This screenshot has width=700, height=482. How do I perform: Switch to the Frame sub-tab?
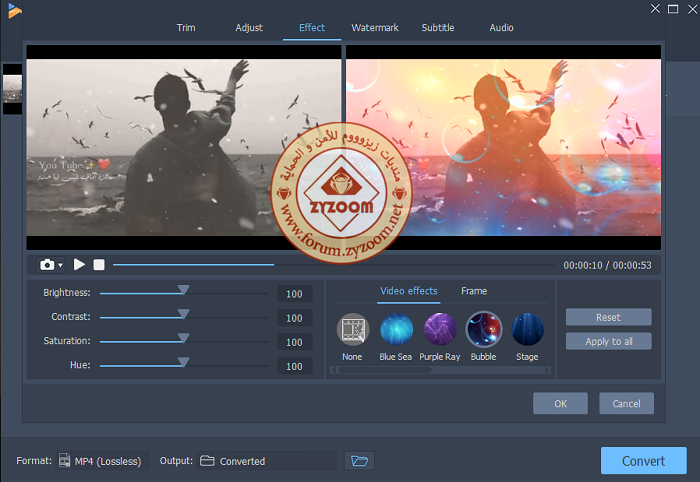coord(474,291)
